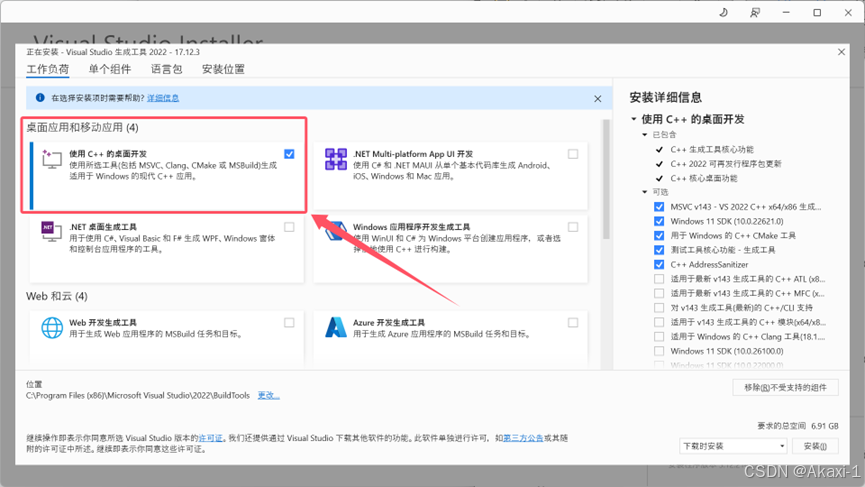Click the 安装(I) button
865x487 pixels.
point(815,446)
